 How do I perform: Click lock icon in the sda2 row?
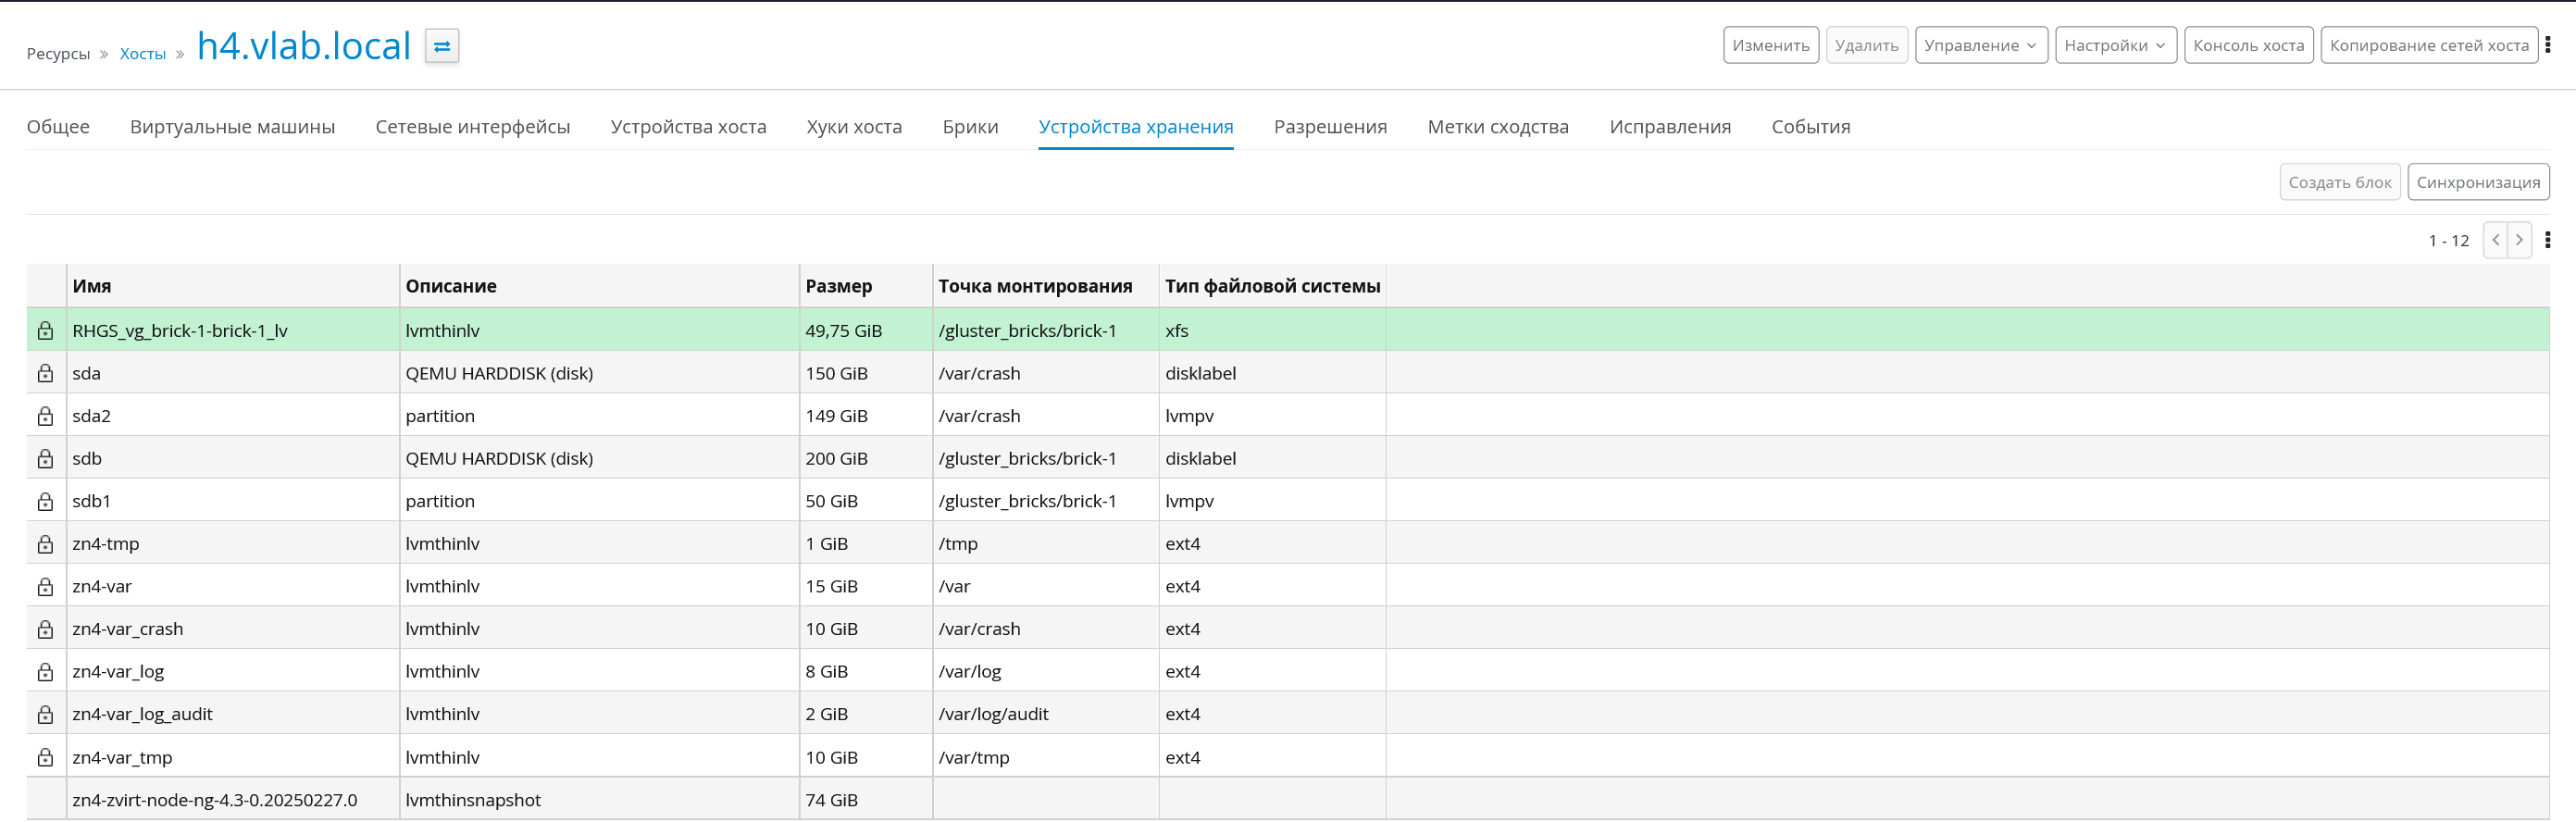46,416
